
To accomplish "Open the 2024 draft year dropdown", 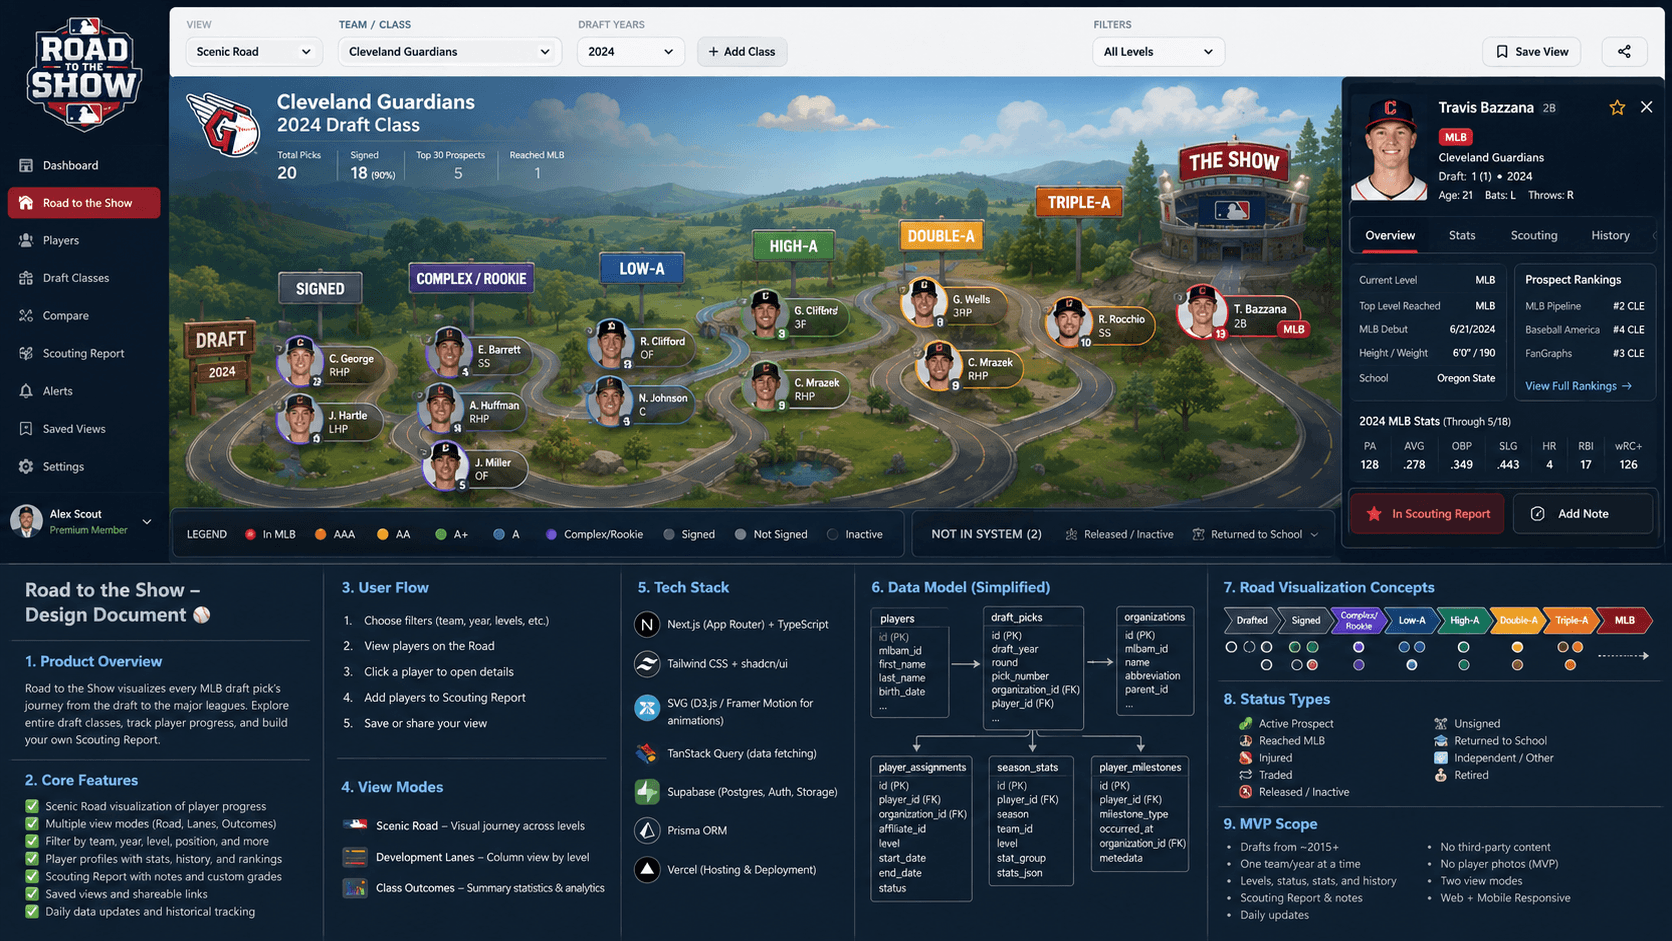I will pyautogui.click(x=630, y=51).
